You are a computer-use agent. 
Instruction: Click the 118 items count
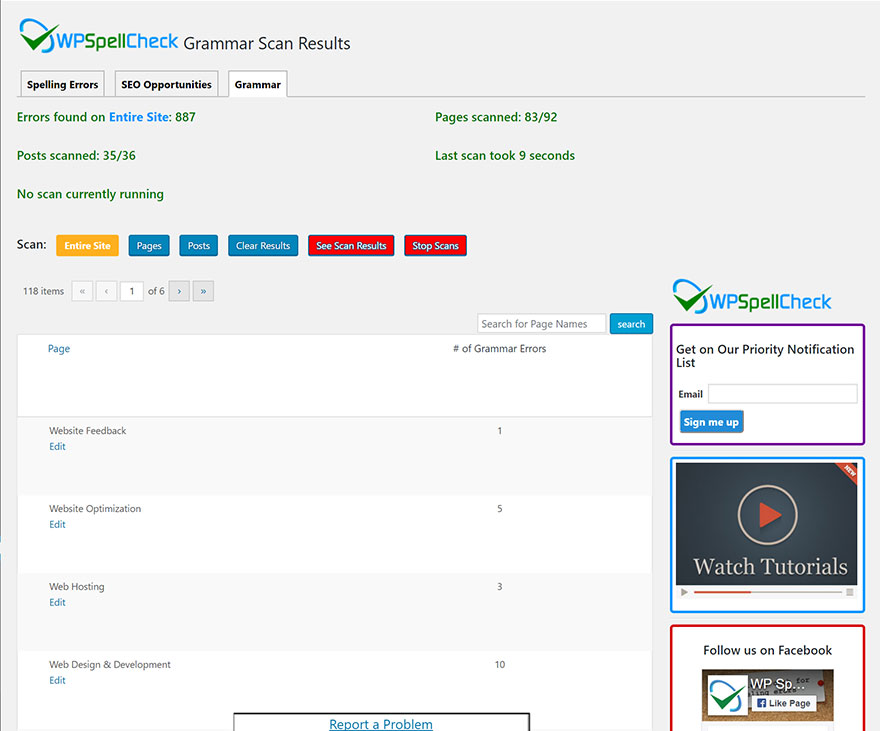(43, 291)
